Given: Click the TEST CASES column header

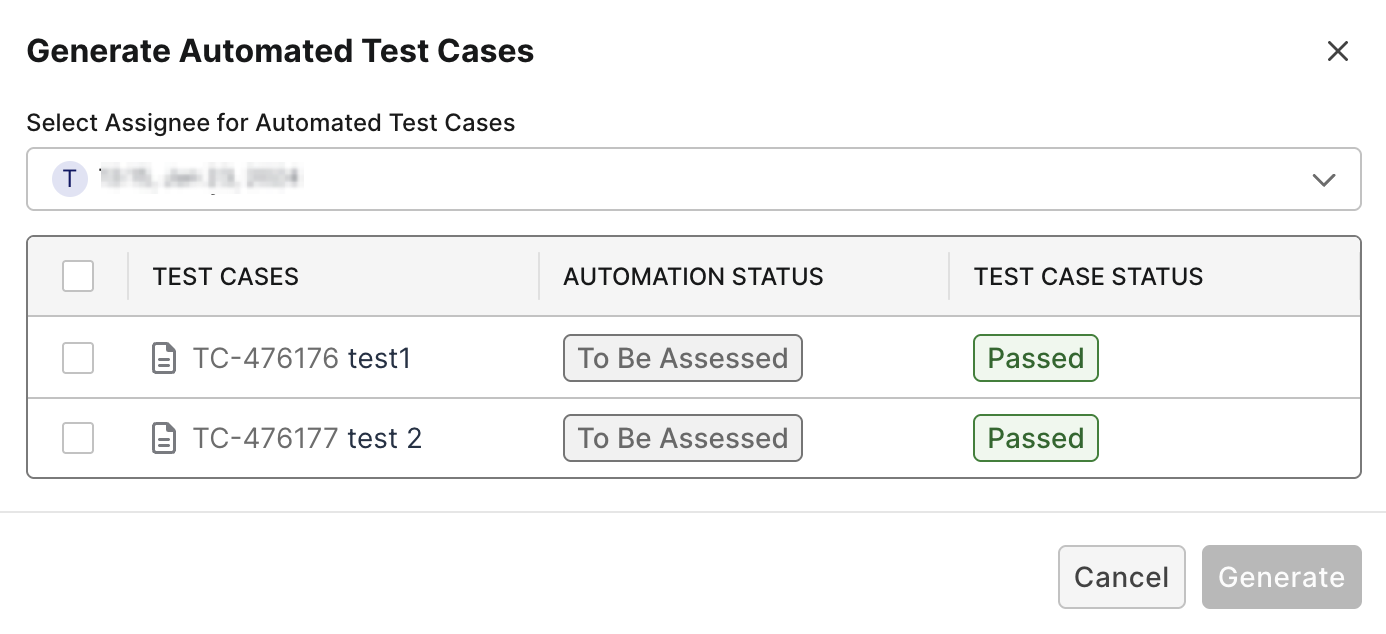Looking at the screenshot, I should pyautogui.click(x=226, y=277).
